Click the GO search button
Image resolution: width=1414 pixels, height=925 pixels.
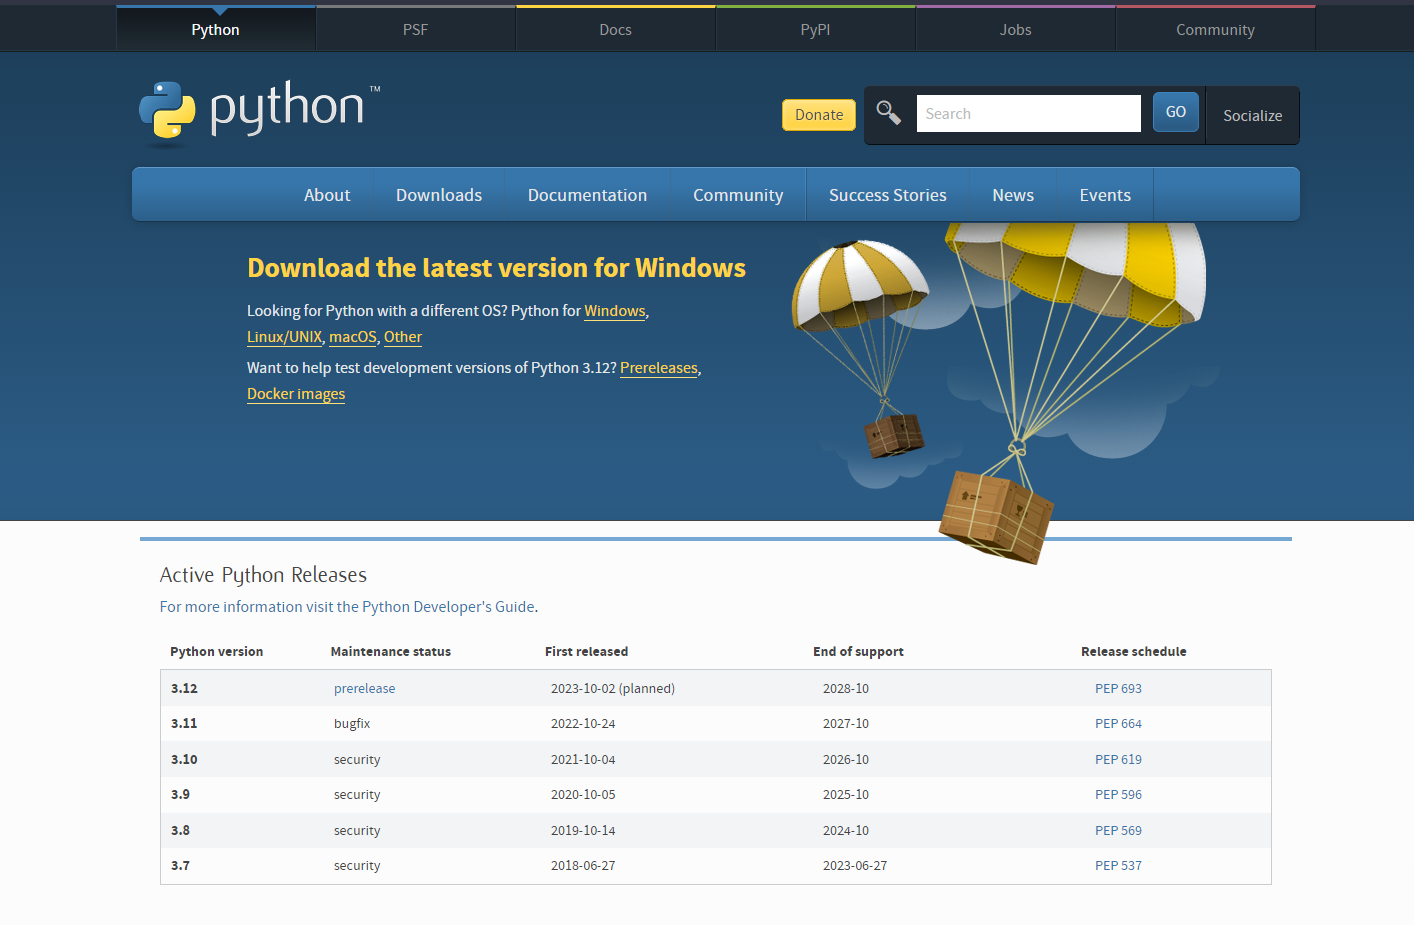point(1176,112)
